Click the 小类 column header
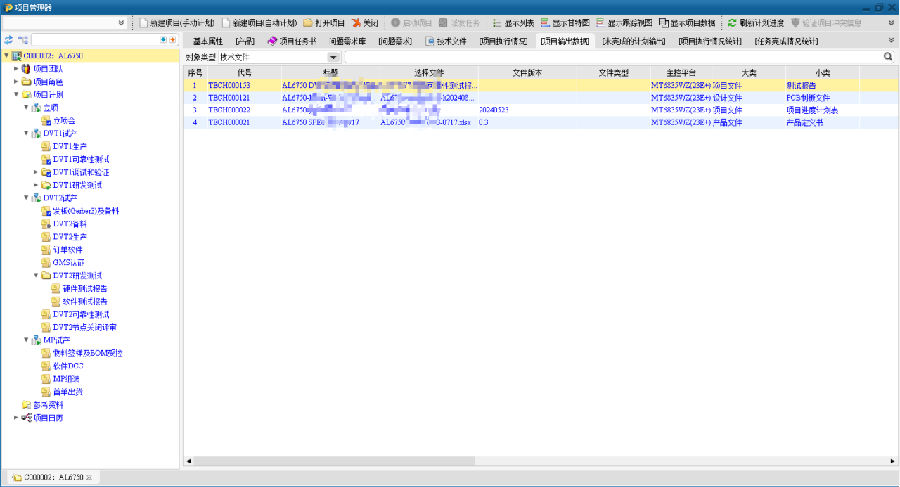Image resolution: width=900 pixels, height=487 pixels. [x=823, y=73]
